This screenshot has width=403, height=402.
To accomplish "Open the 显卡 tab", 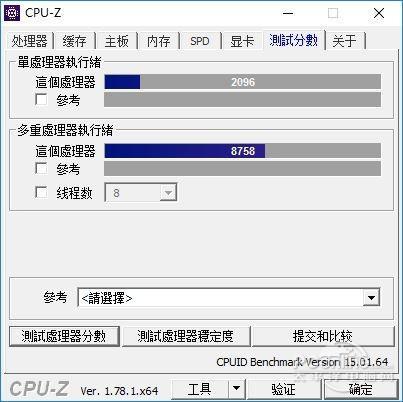I will (242, 41).
